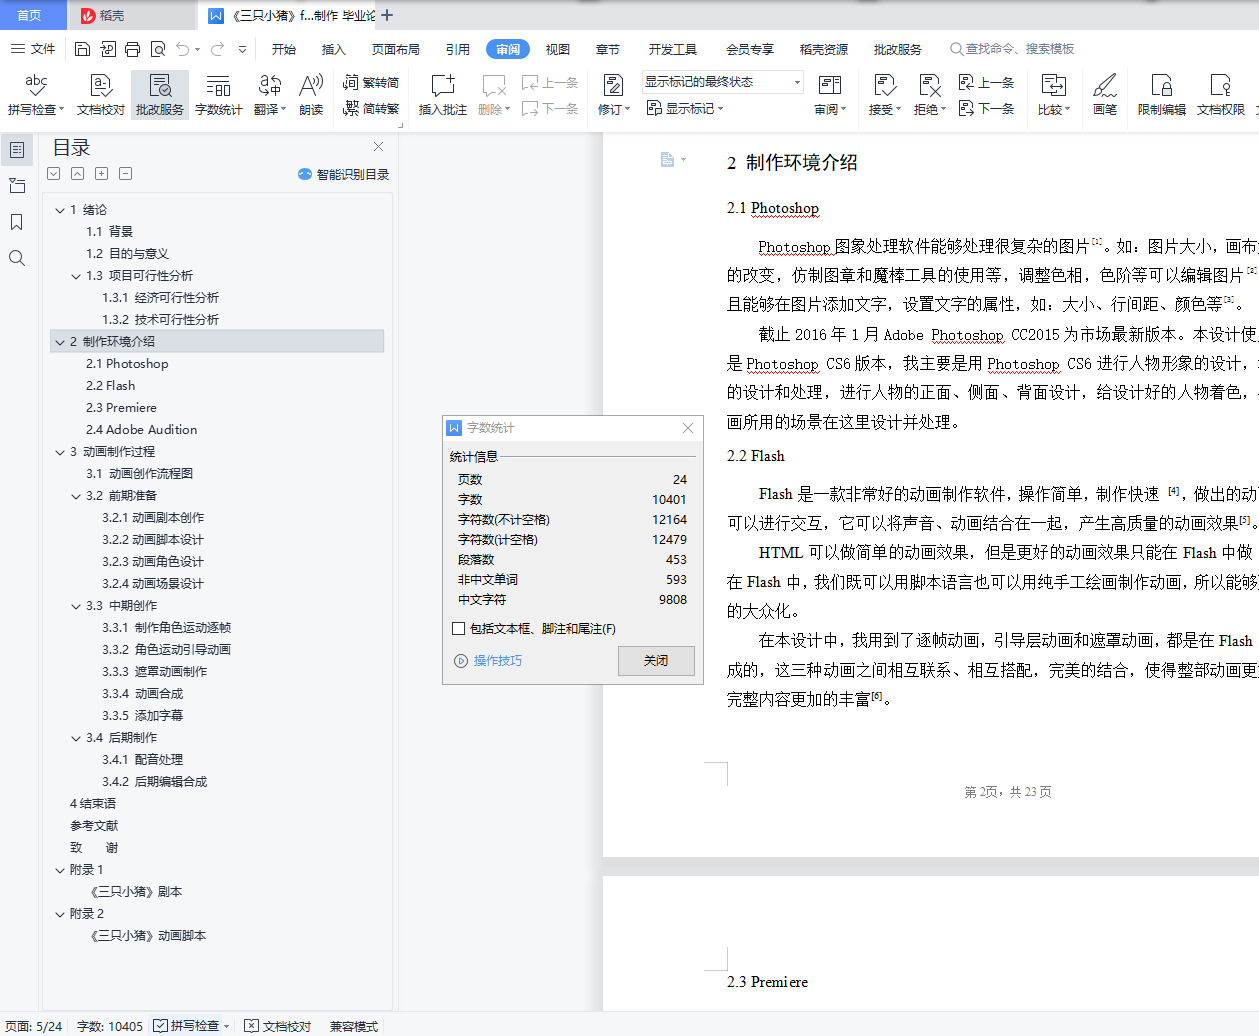
Task: Click the Redo arrow icon
Action: point(217,49)
